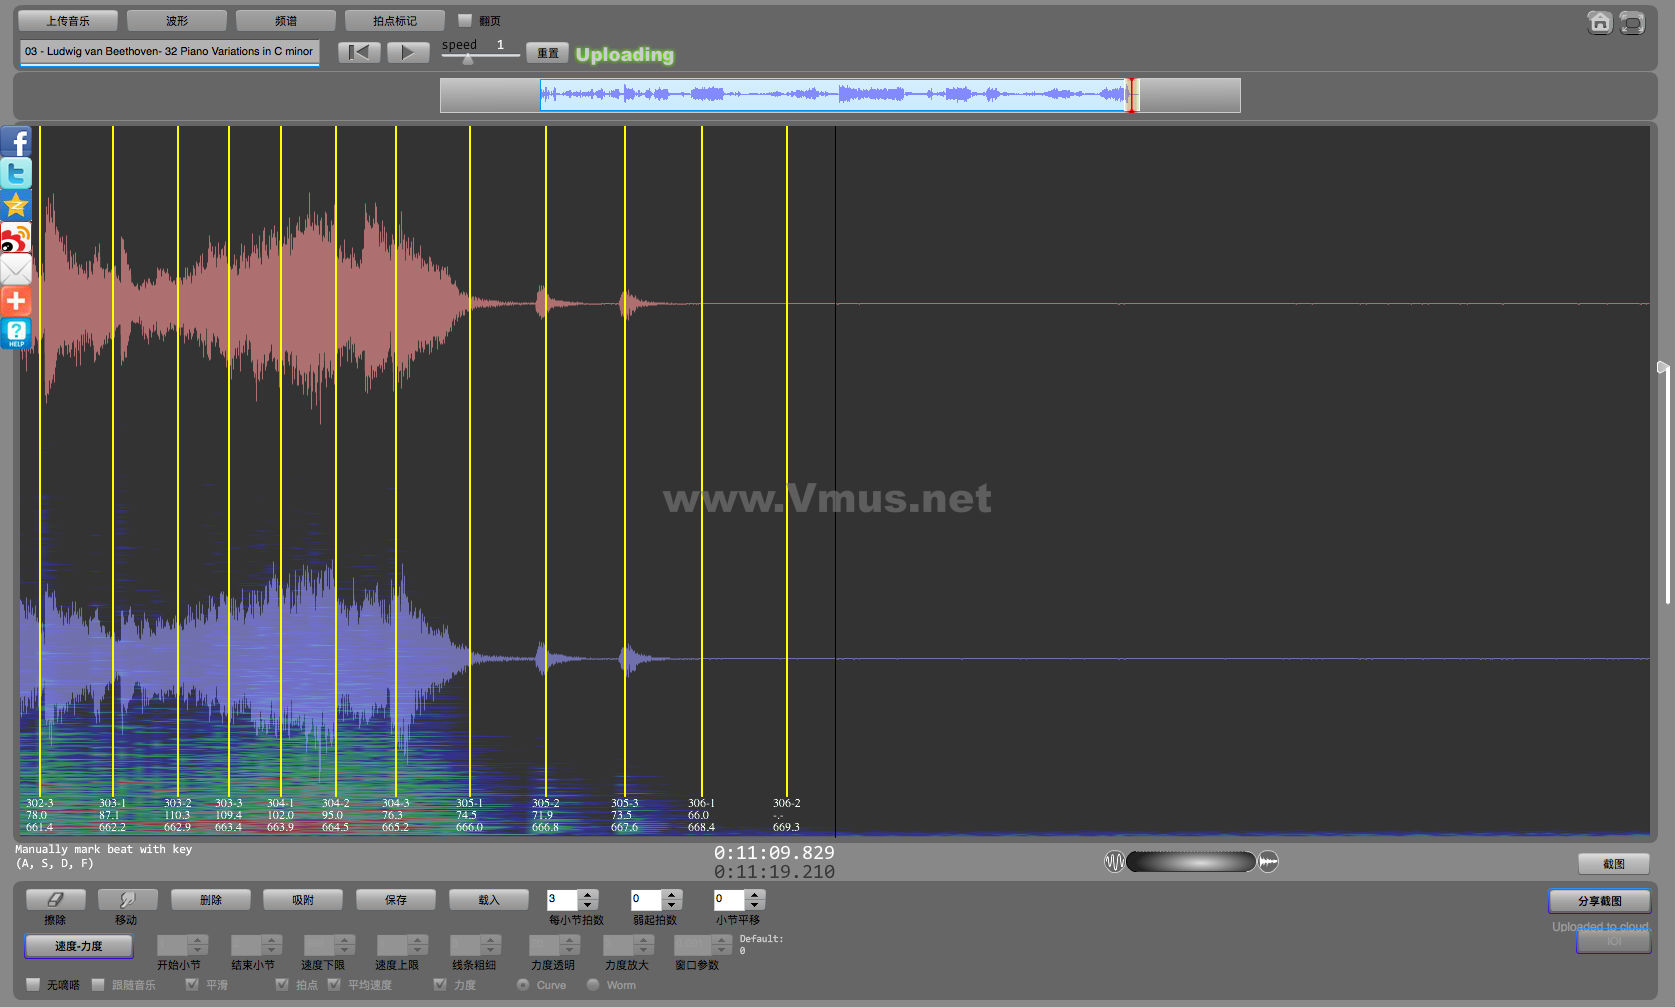Open the 上传音乐 upload music tab
The height and width of the screenshot is (1007, 1675).
coord(68,20)
